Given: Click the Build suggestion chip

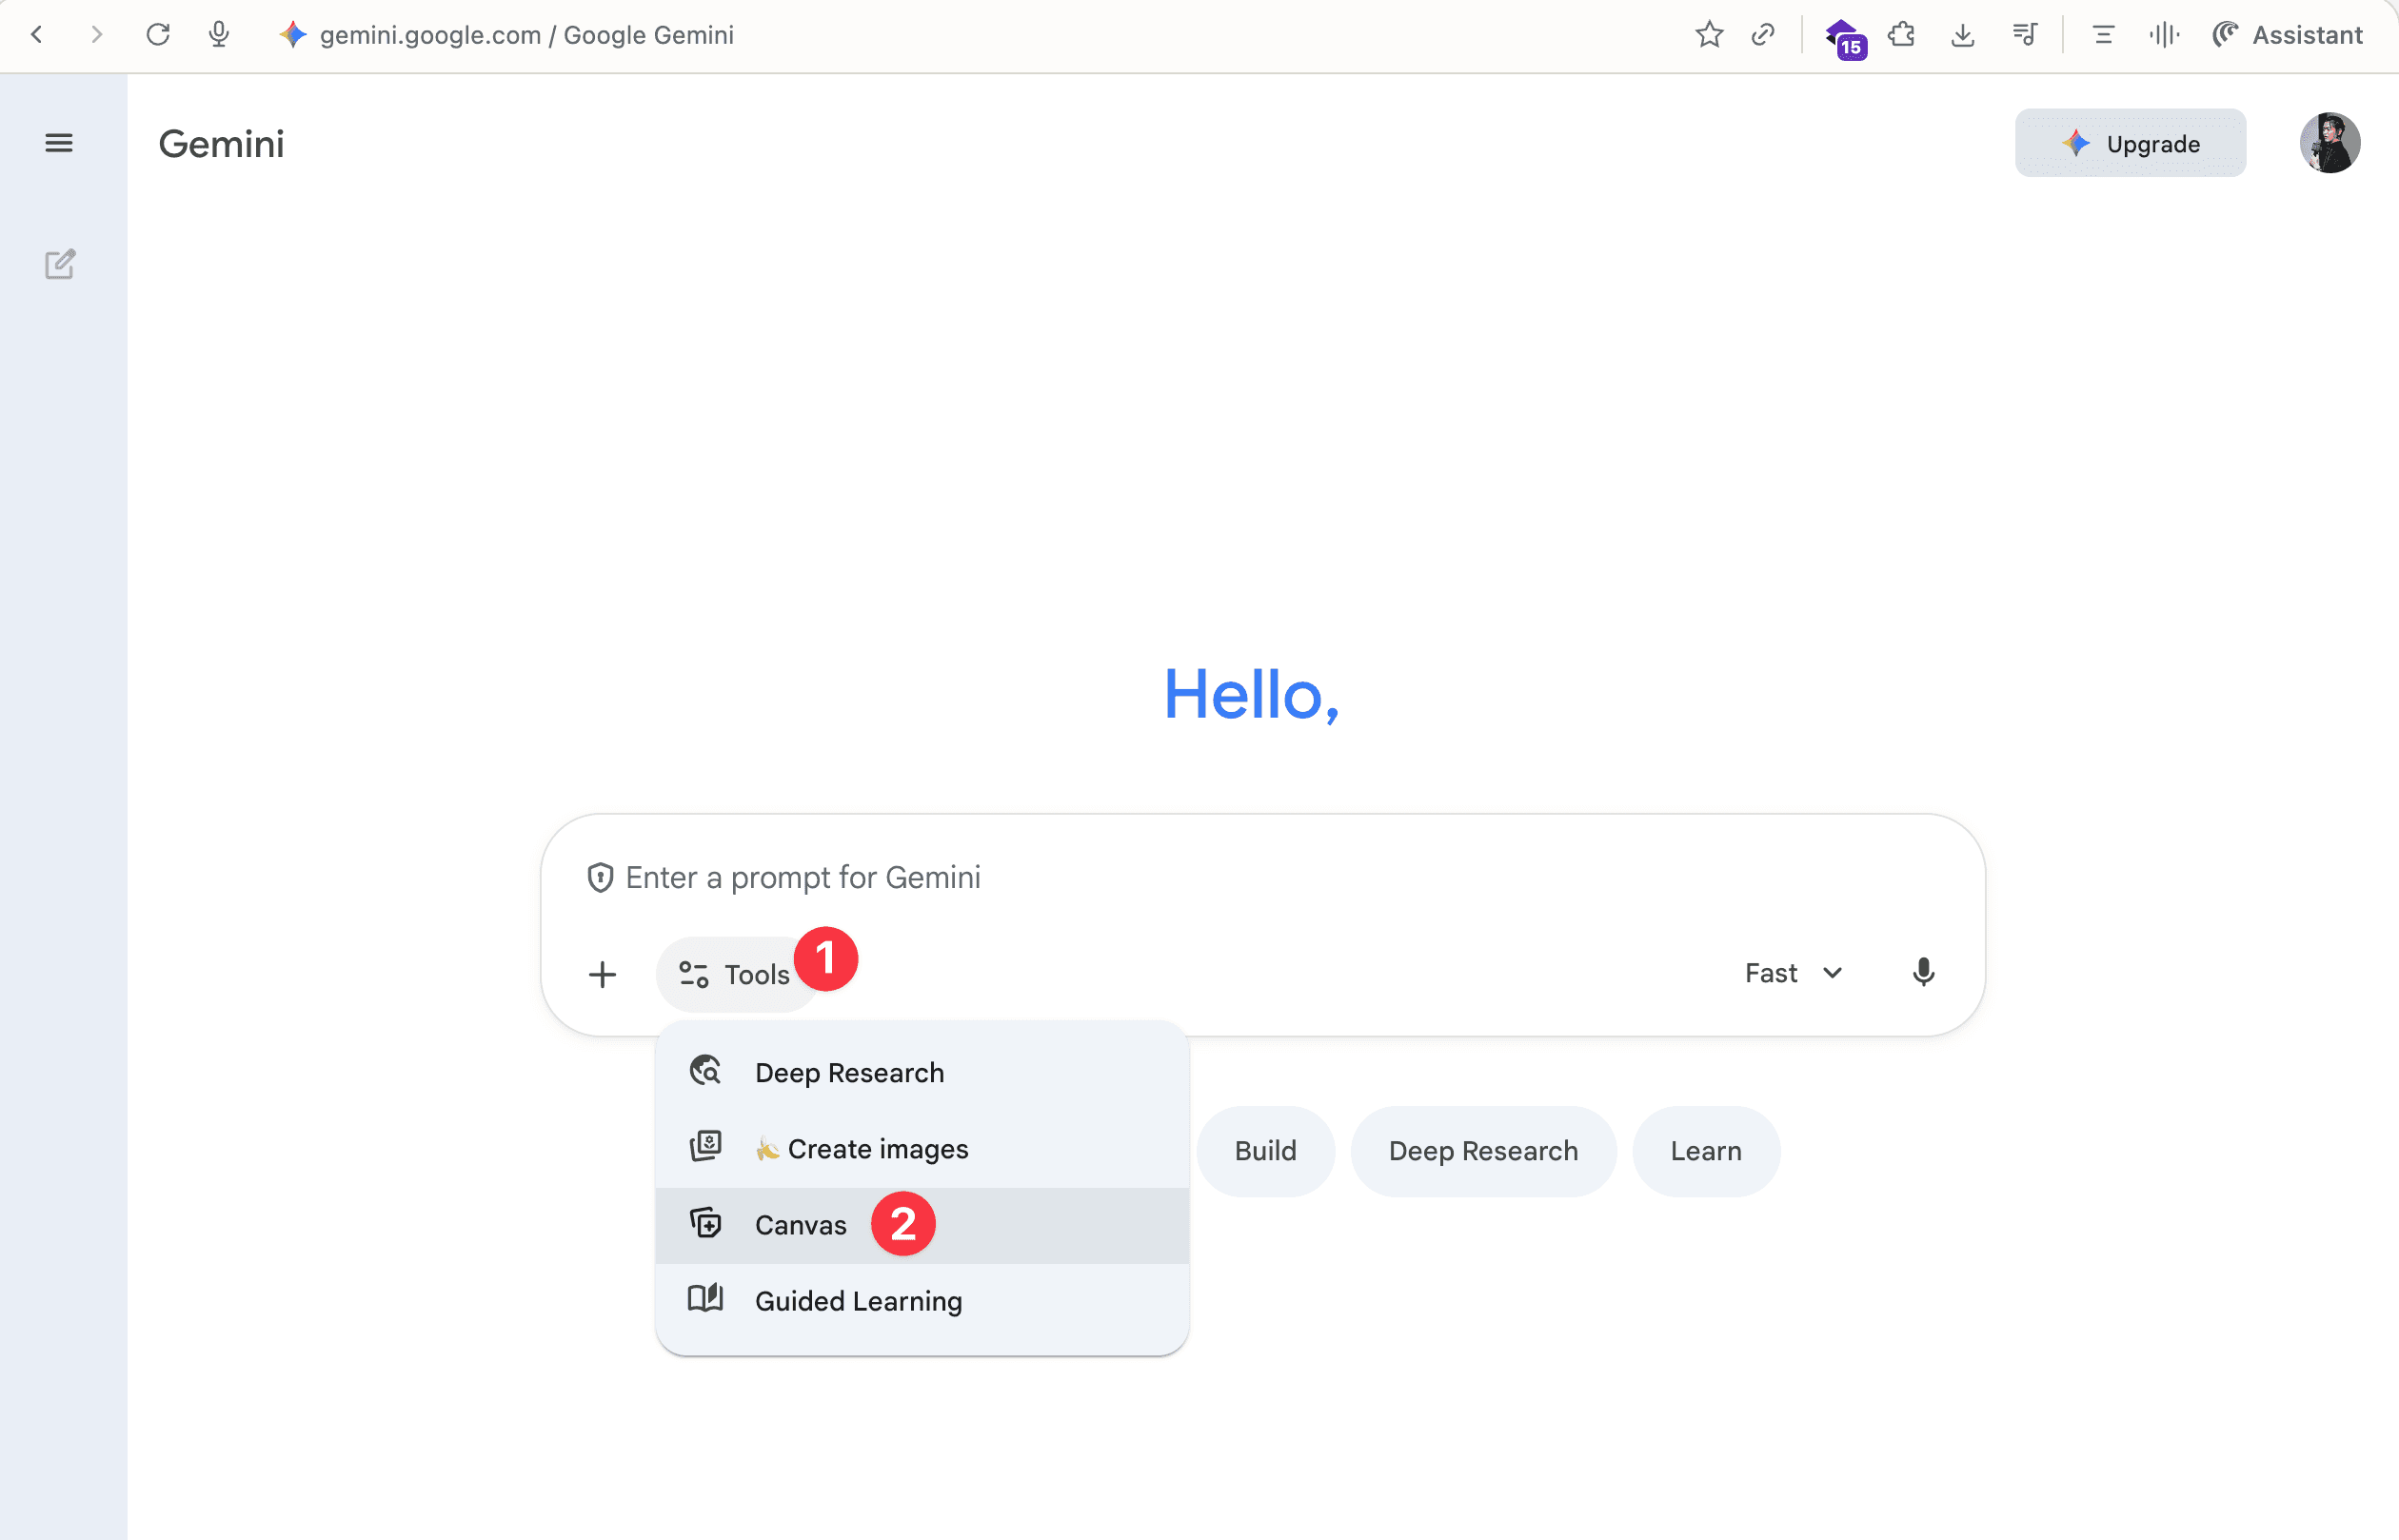Looking at the screenshot, I should click(1265, 1151).
